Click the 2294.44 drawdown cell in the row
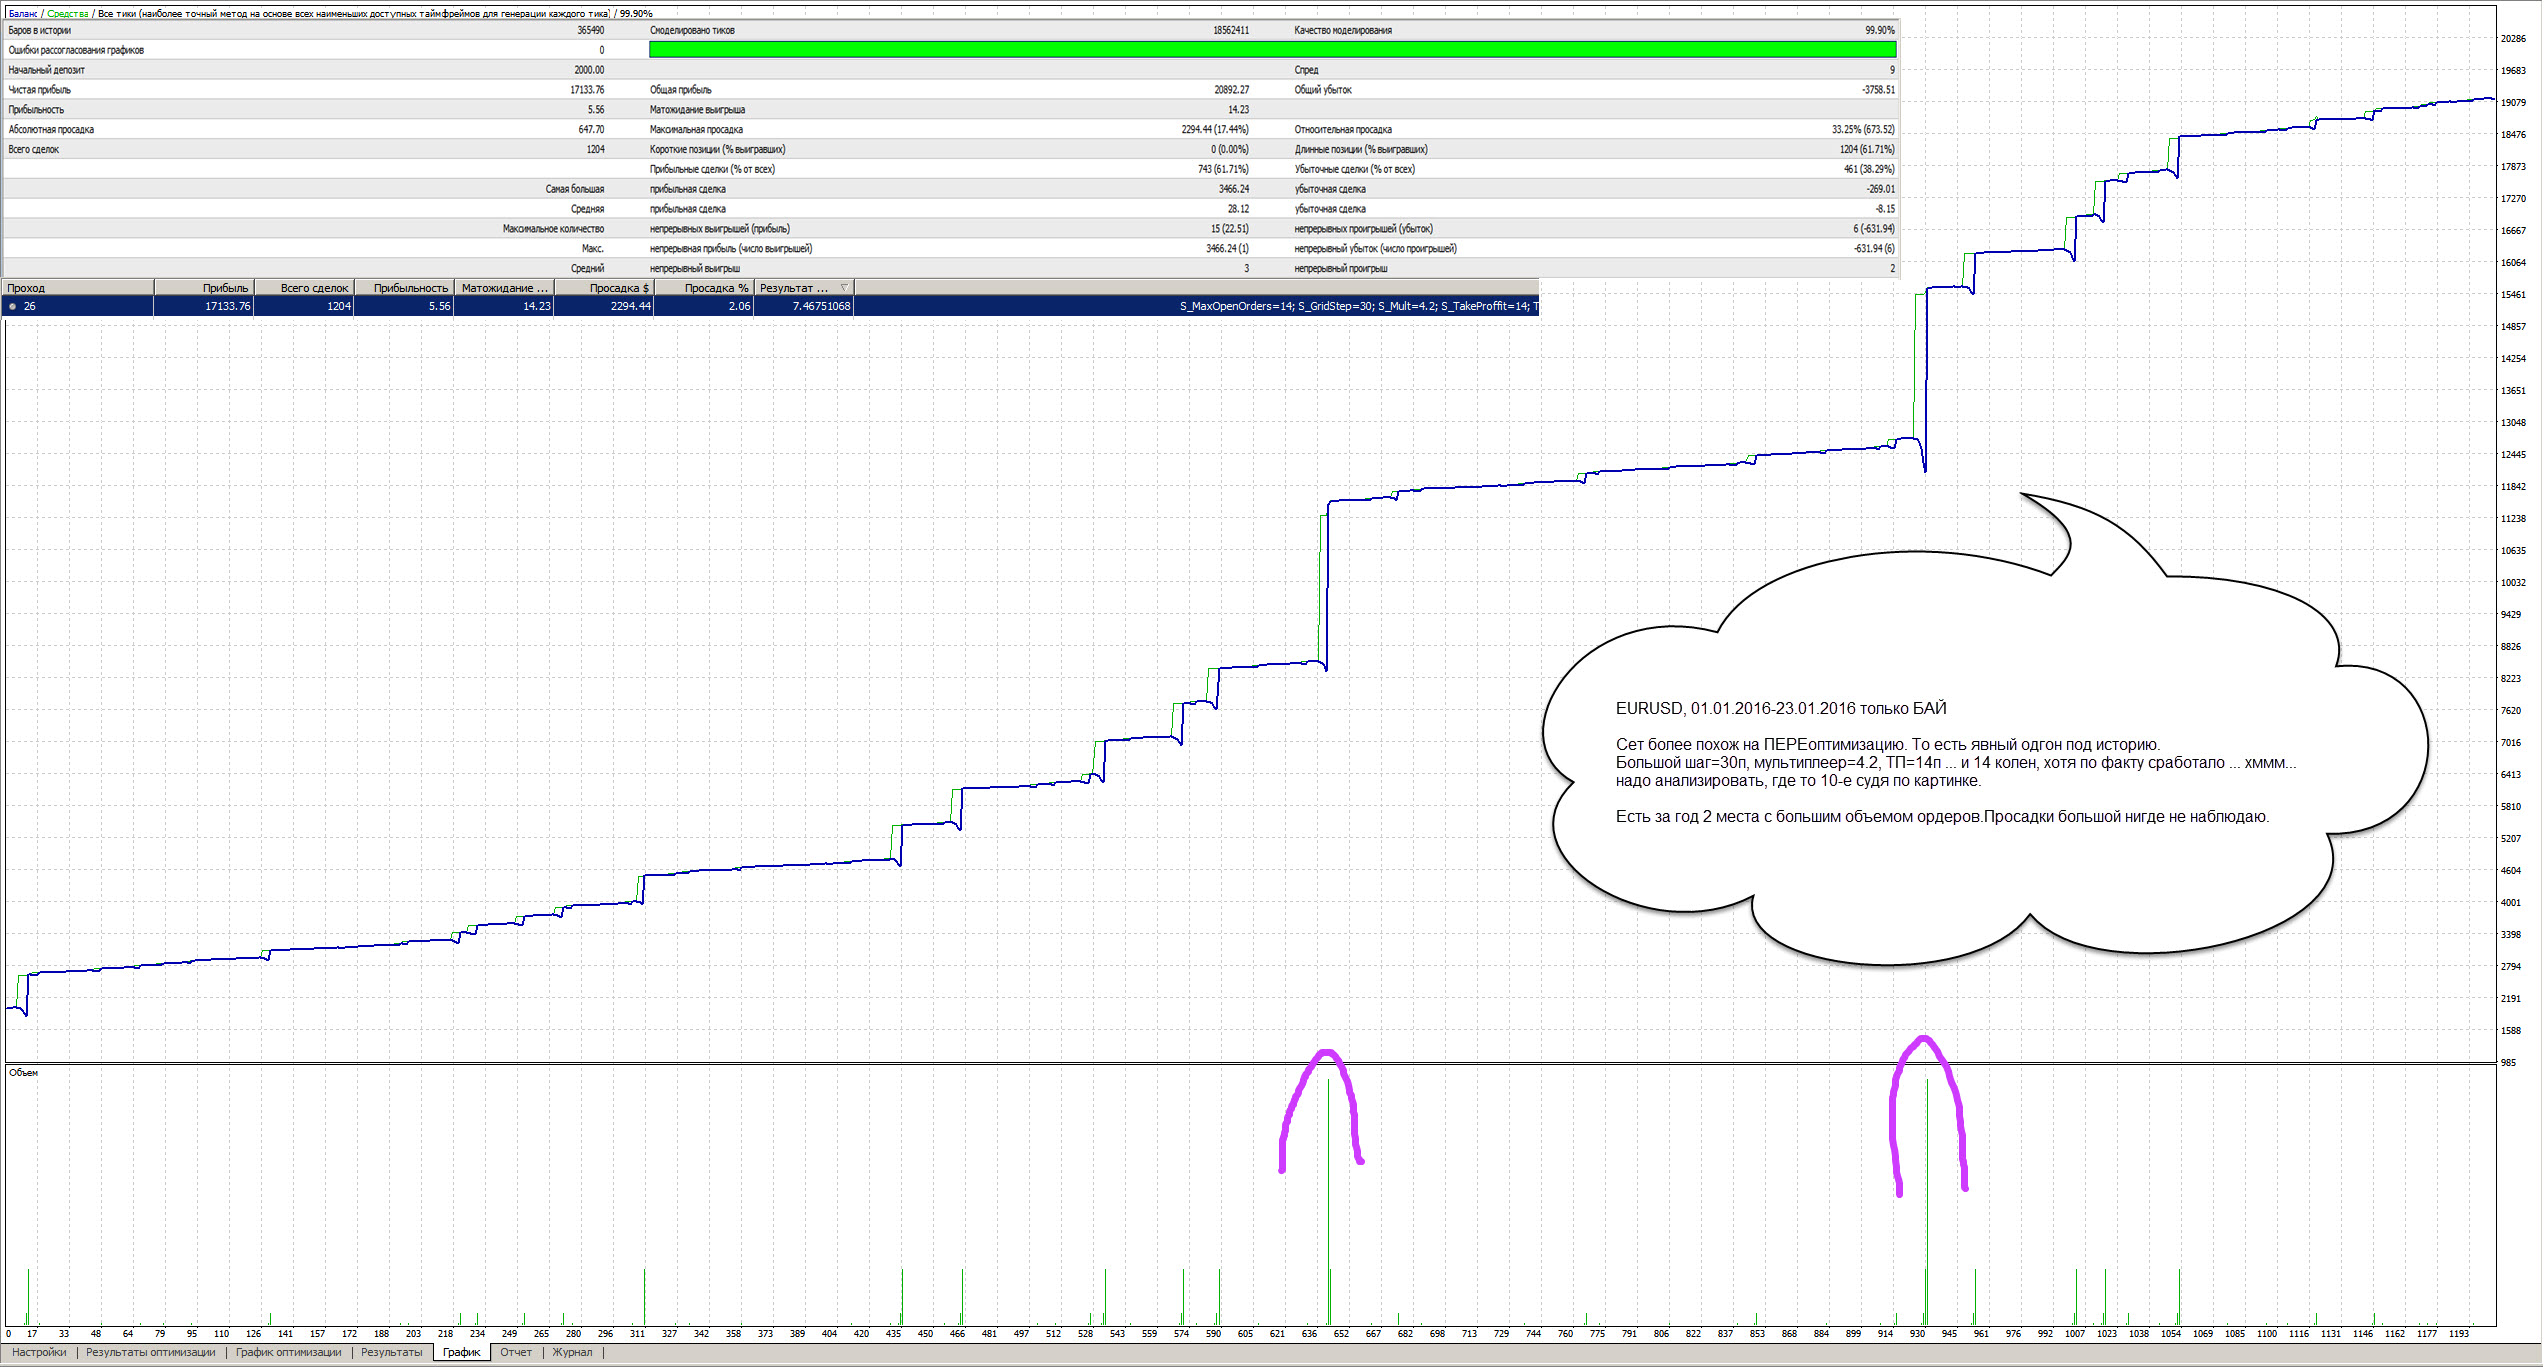Viewport: 2547px width, 1367px height. (x=630, y=306)
